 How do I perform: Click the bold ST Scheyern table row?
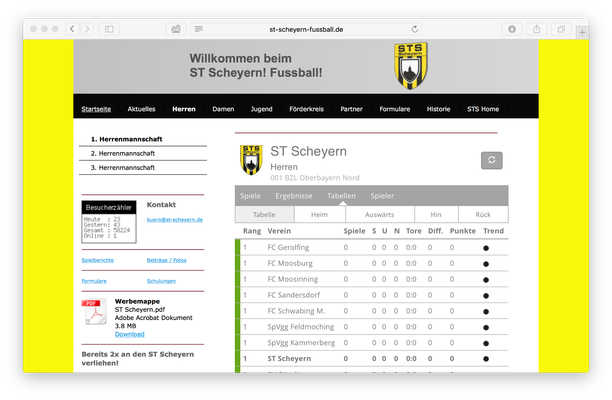click(372, 359)
